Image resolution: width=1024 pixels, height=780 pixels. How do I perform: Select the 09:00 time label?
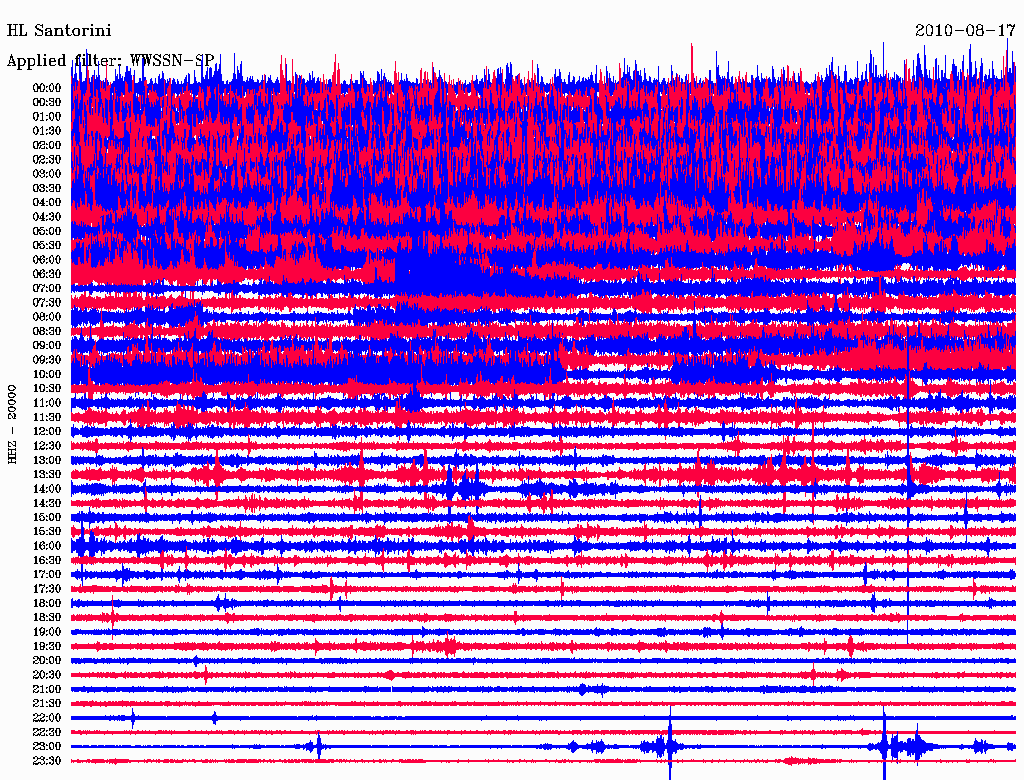pyautogui.click(x=47, y=346)
